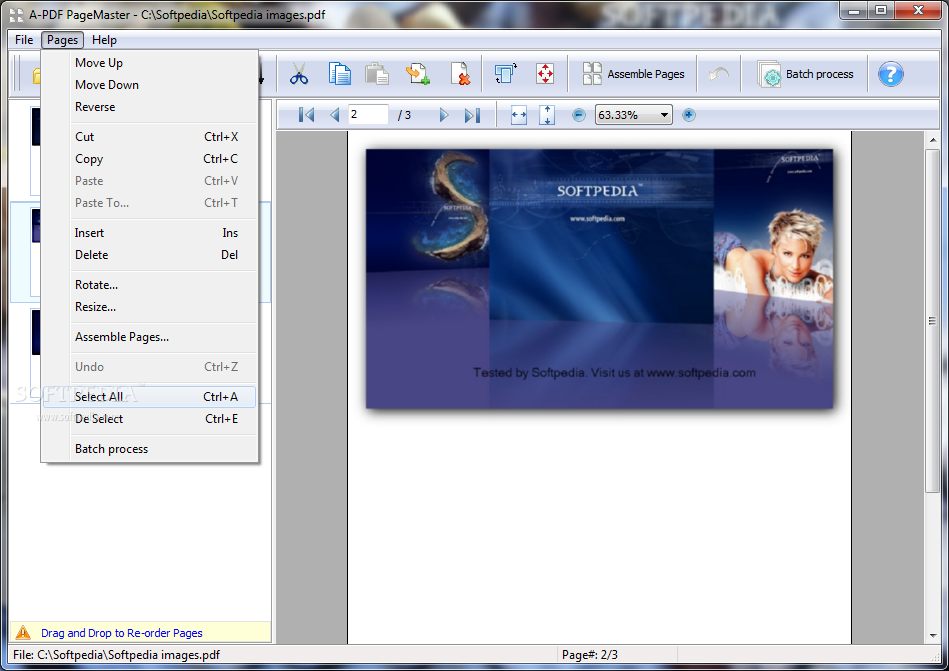Select Copy in the Pages menu
Viewport: 949px width, 671px height.
tap(149, 159)
